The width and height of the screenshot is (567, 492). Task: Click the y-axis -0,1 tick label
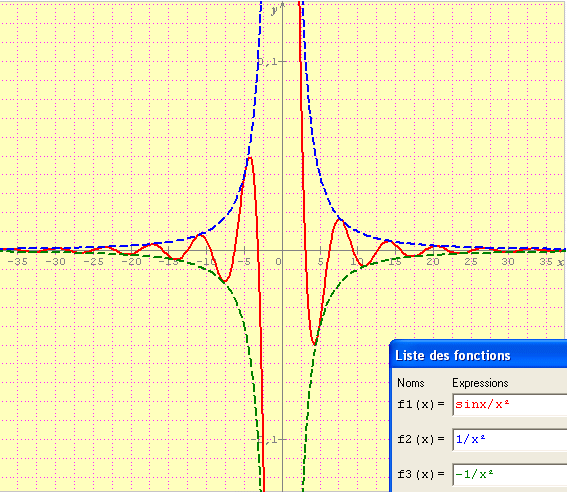(265, 440)
